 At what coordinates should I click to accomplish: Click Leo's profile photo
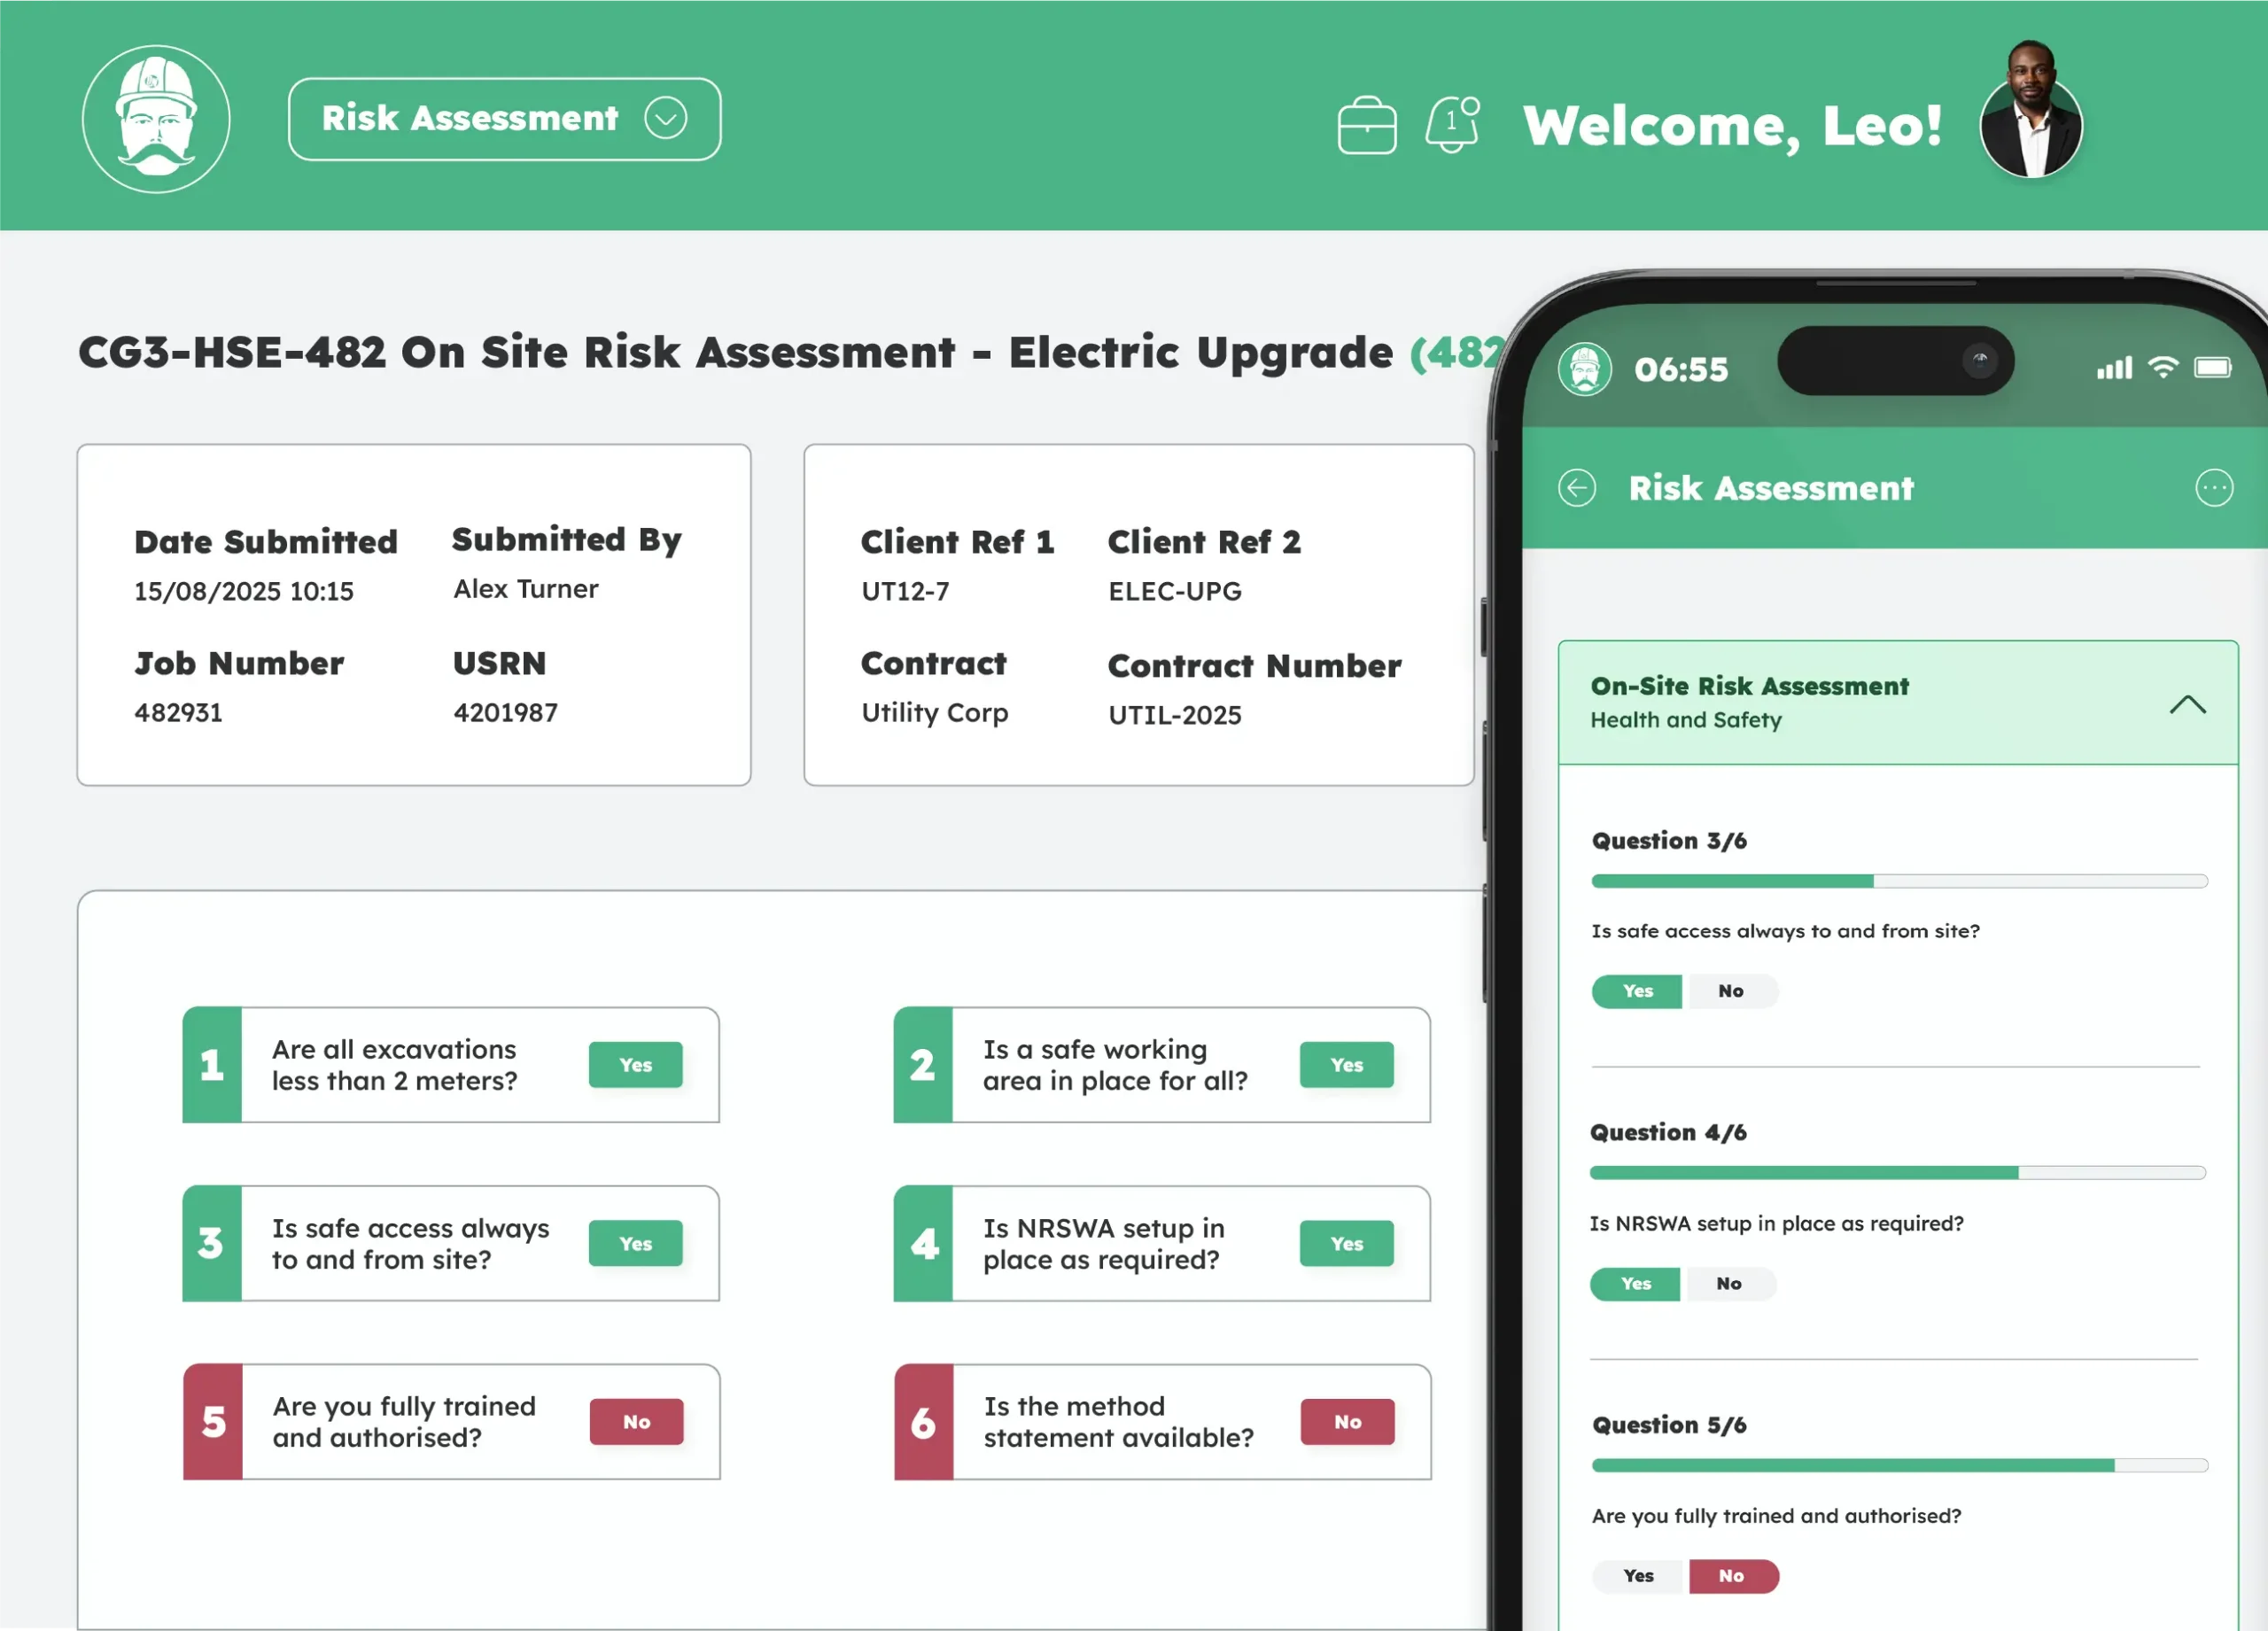click(x=2031, y=111)
